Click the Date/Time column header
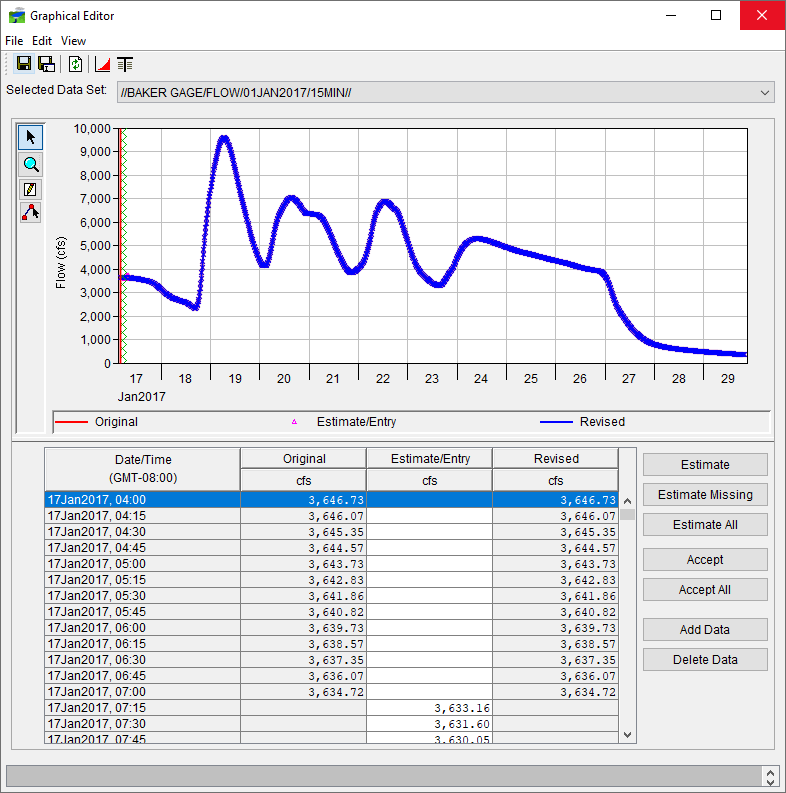Image resolution: width=786 pixels, height=793 pixels. 143,469
